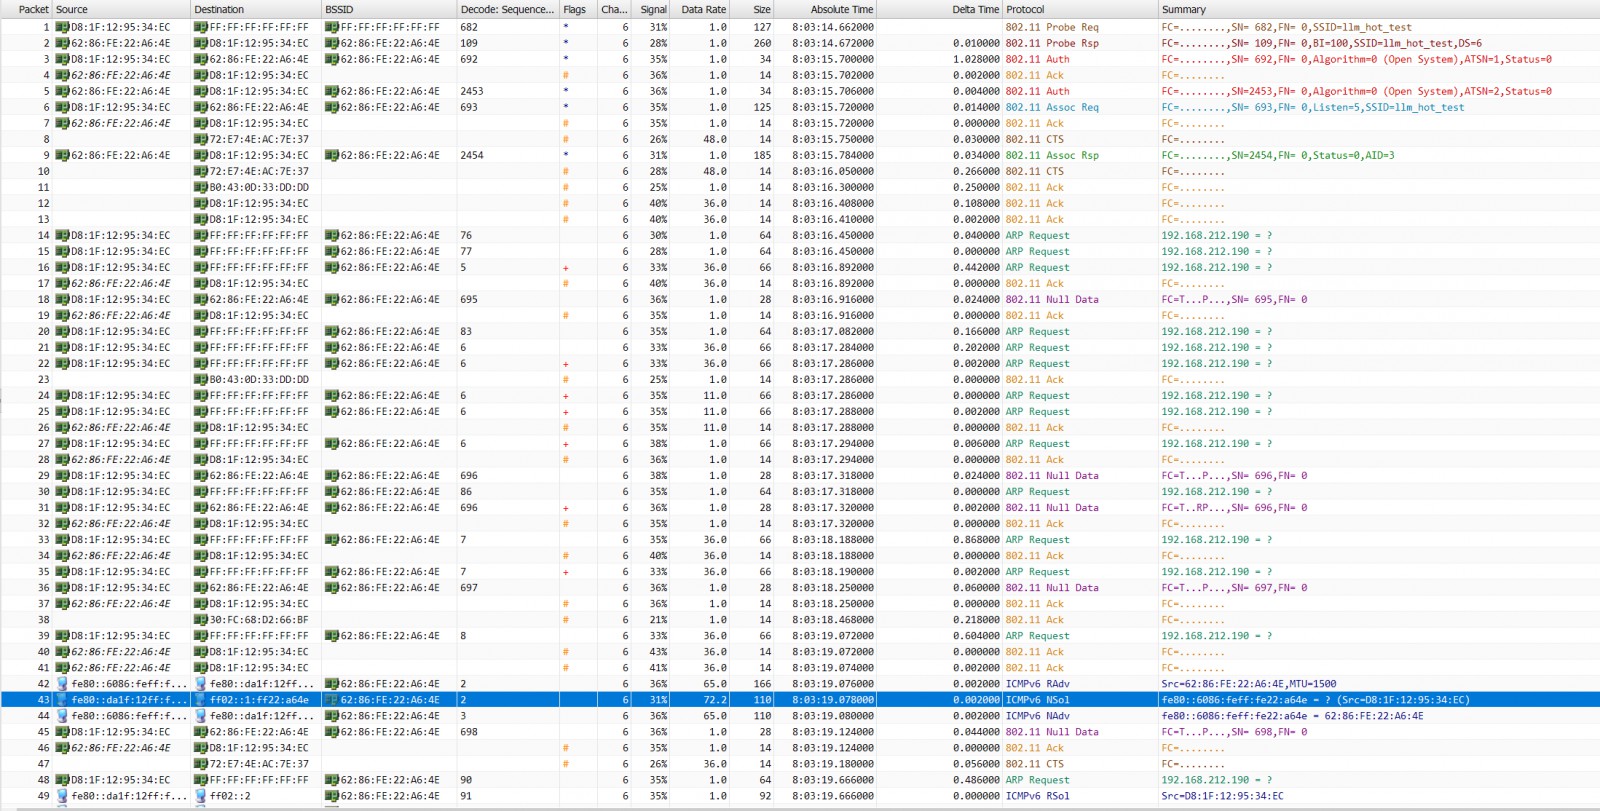This screenshot has height=811, width=1600.
Task: Click the Signal column header
Action: pos(653,9)
